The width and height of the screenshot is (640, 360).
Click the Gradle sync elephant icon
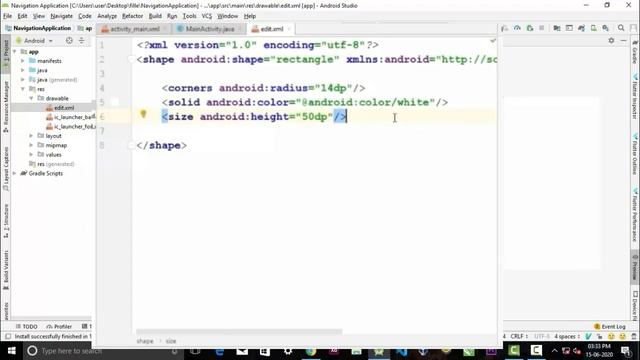[x=581, y=28]
